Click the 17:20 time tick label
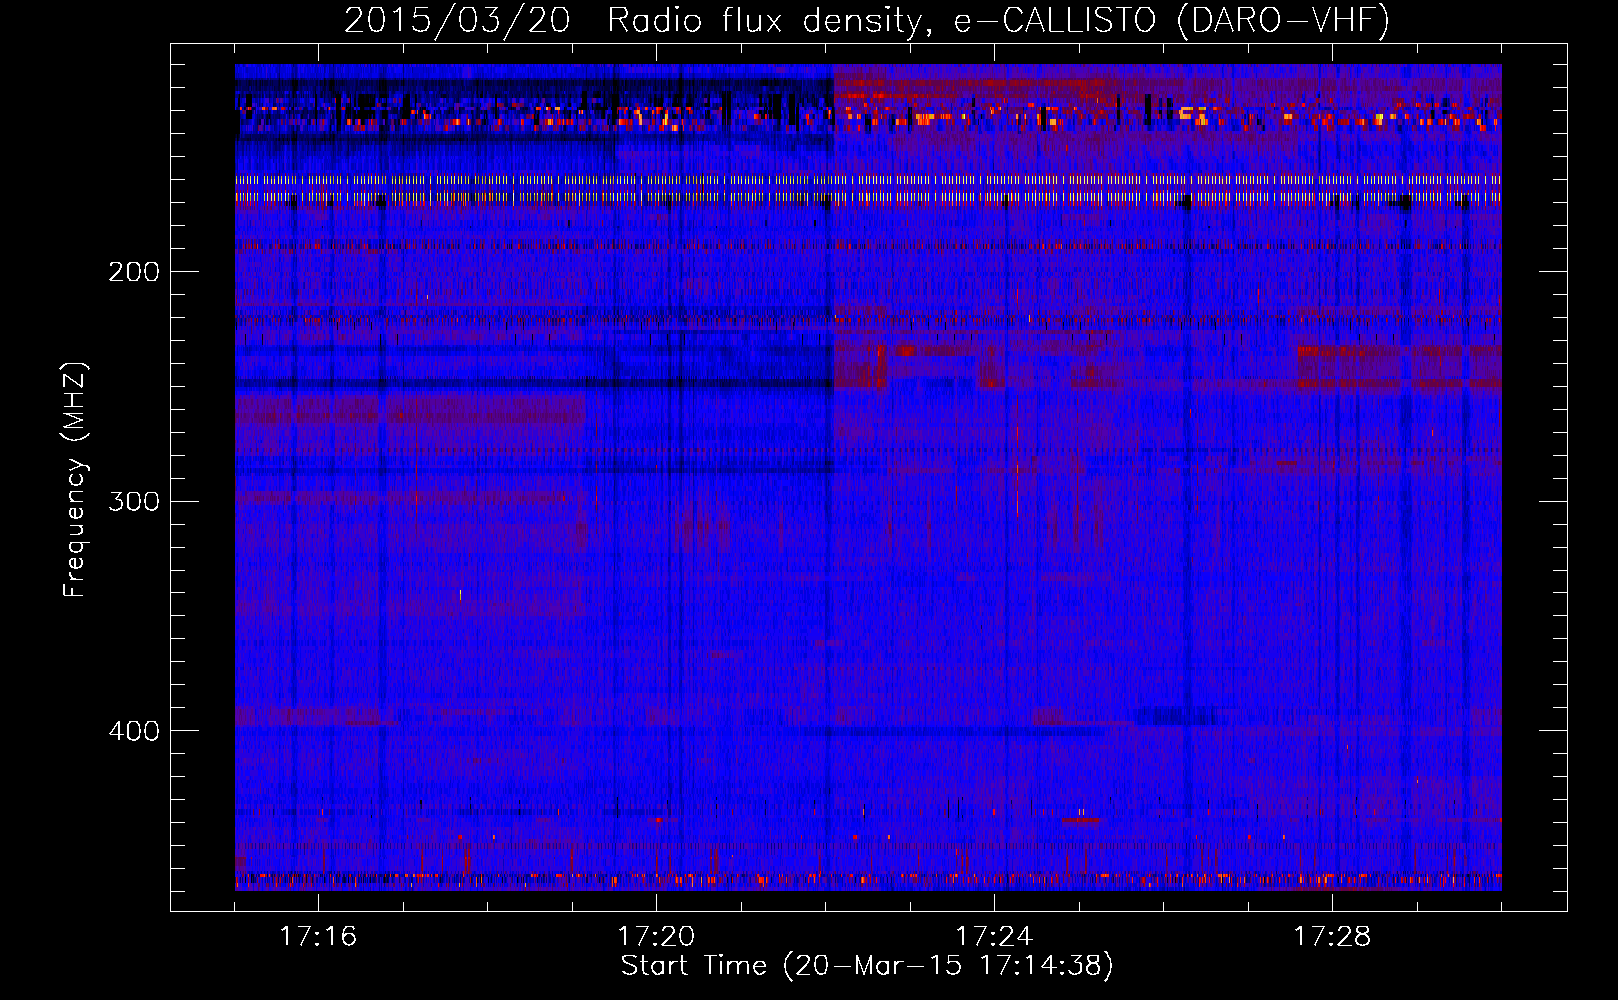The width and height of the screenshot is (1618, 1000). [x=656, y=937]
